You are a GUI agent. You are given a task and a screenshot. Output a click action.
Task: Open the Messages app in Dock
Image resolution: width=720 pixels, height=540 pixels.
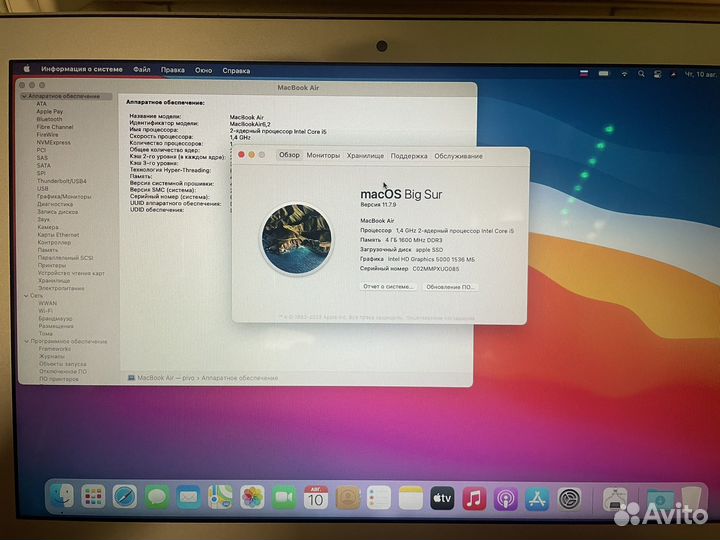157,497
